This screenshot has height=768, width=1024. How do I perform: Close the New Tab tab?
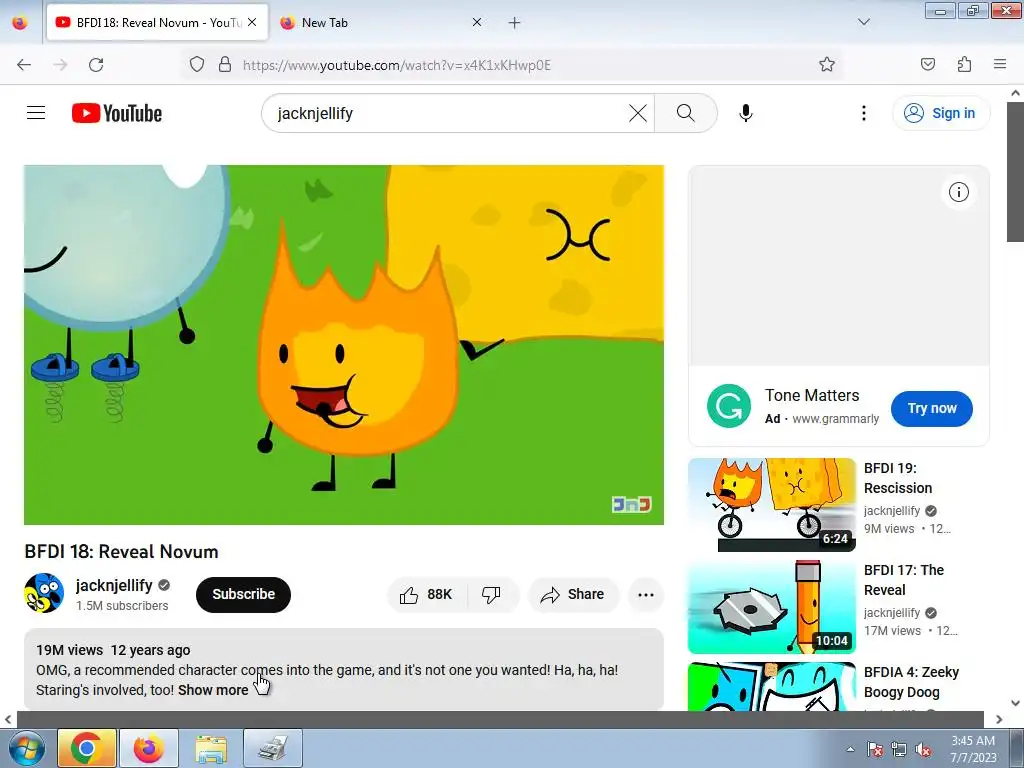point(477,22)
